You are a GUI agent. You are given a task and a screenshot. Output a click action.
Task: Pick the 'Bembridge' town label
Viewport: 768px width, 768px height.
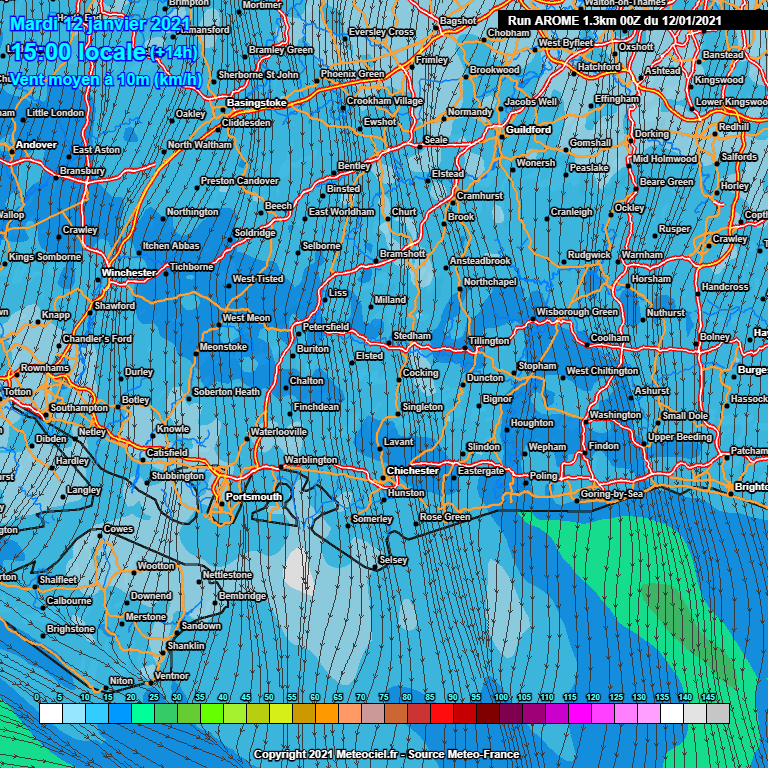(x=242, y=596)
